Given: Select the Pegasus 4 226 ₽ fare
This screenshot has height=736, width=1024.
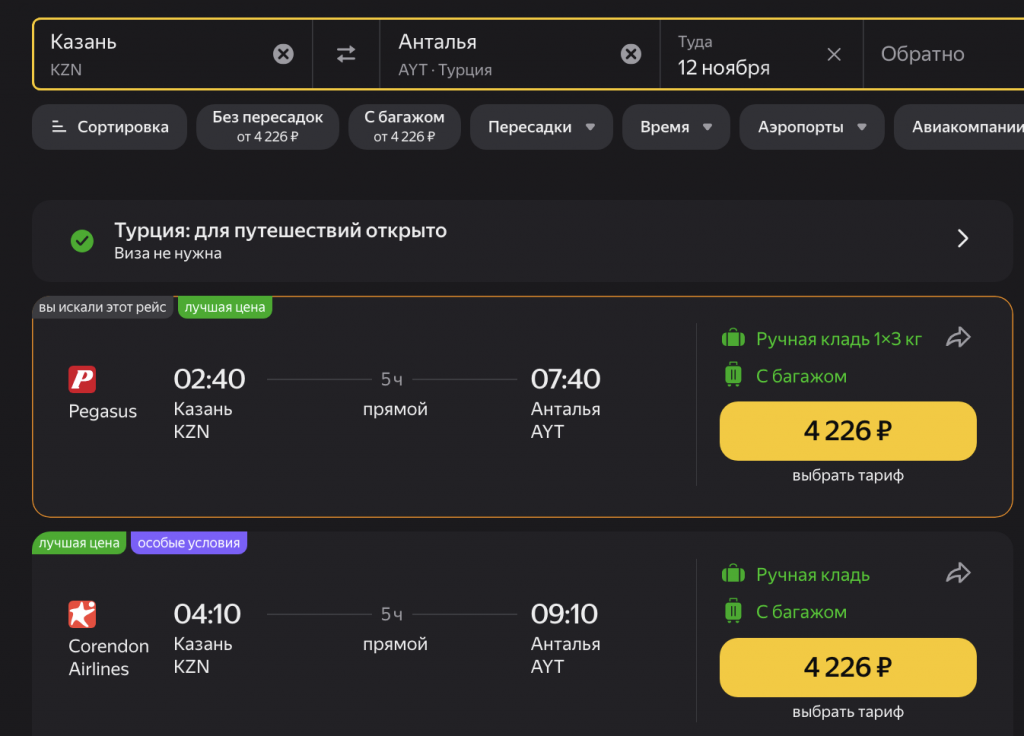Looking at the screenshot, I should point(847,431).
